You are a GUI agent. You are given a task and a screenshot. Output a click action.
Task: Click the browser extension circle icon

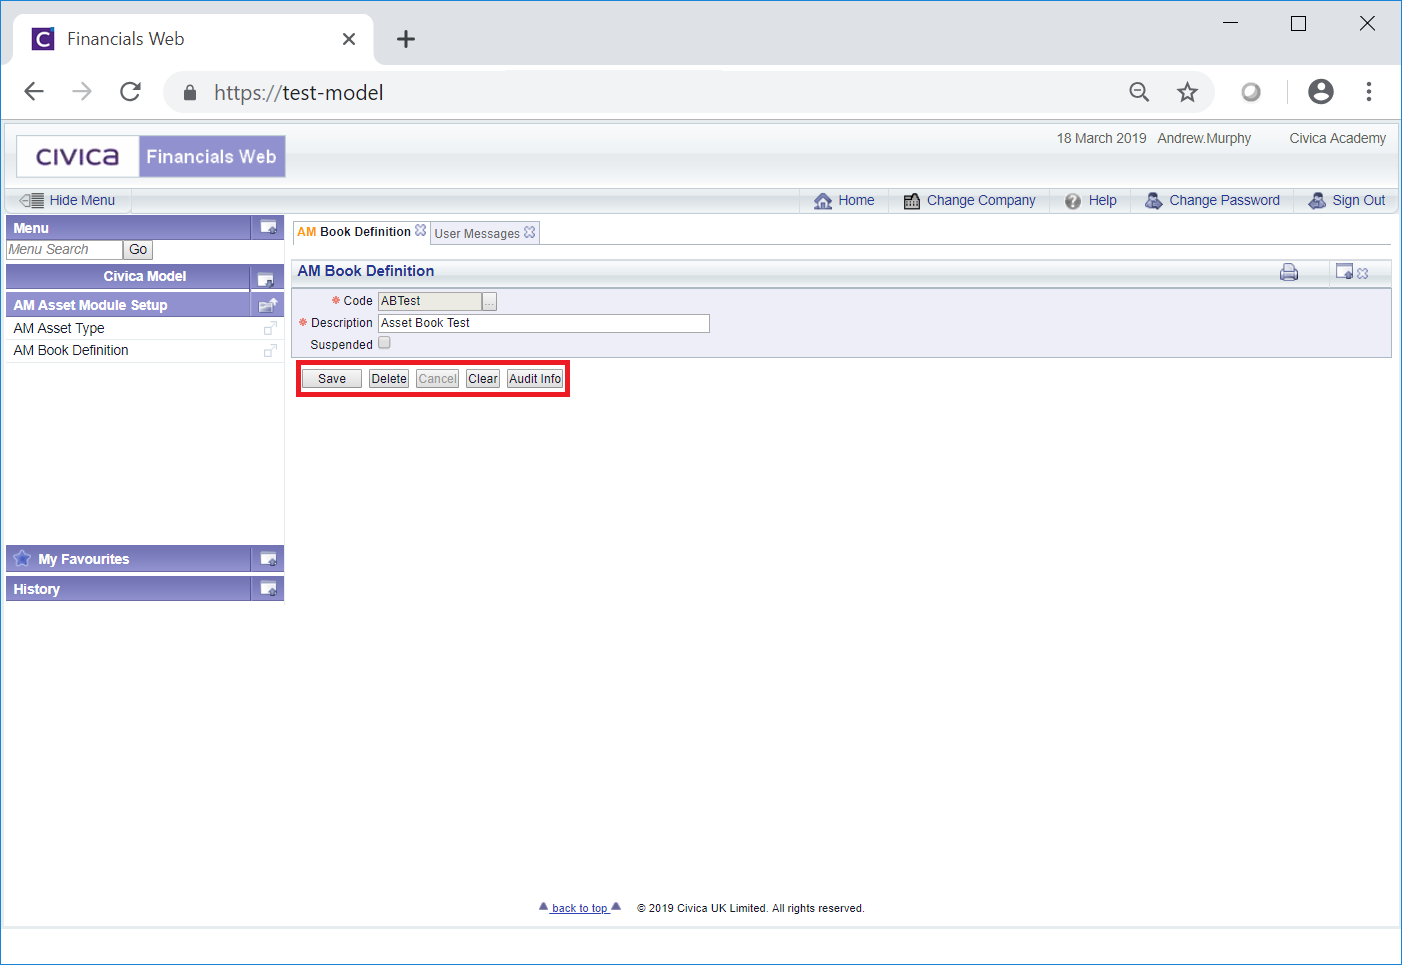(x=1251, y=92)
